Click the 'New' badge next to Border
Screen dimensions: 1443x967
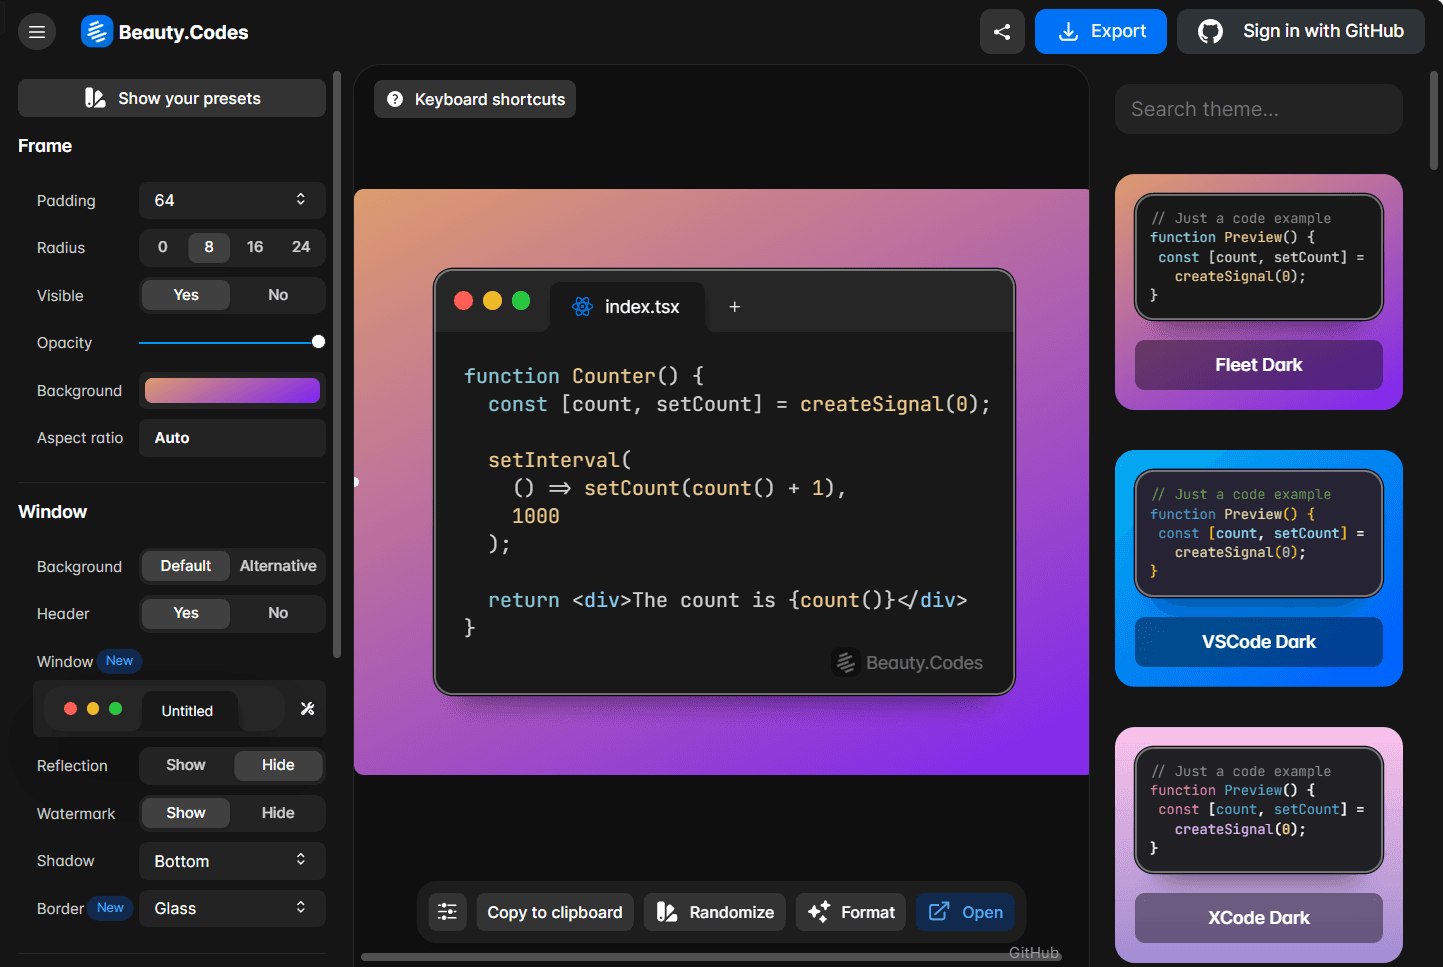pos(110,908)
